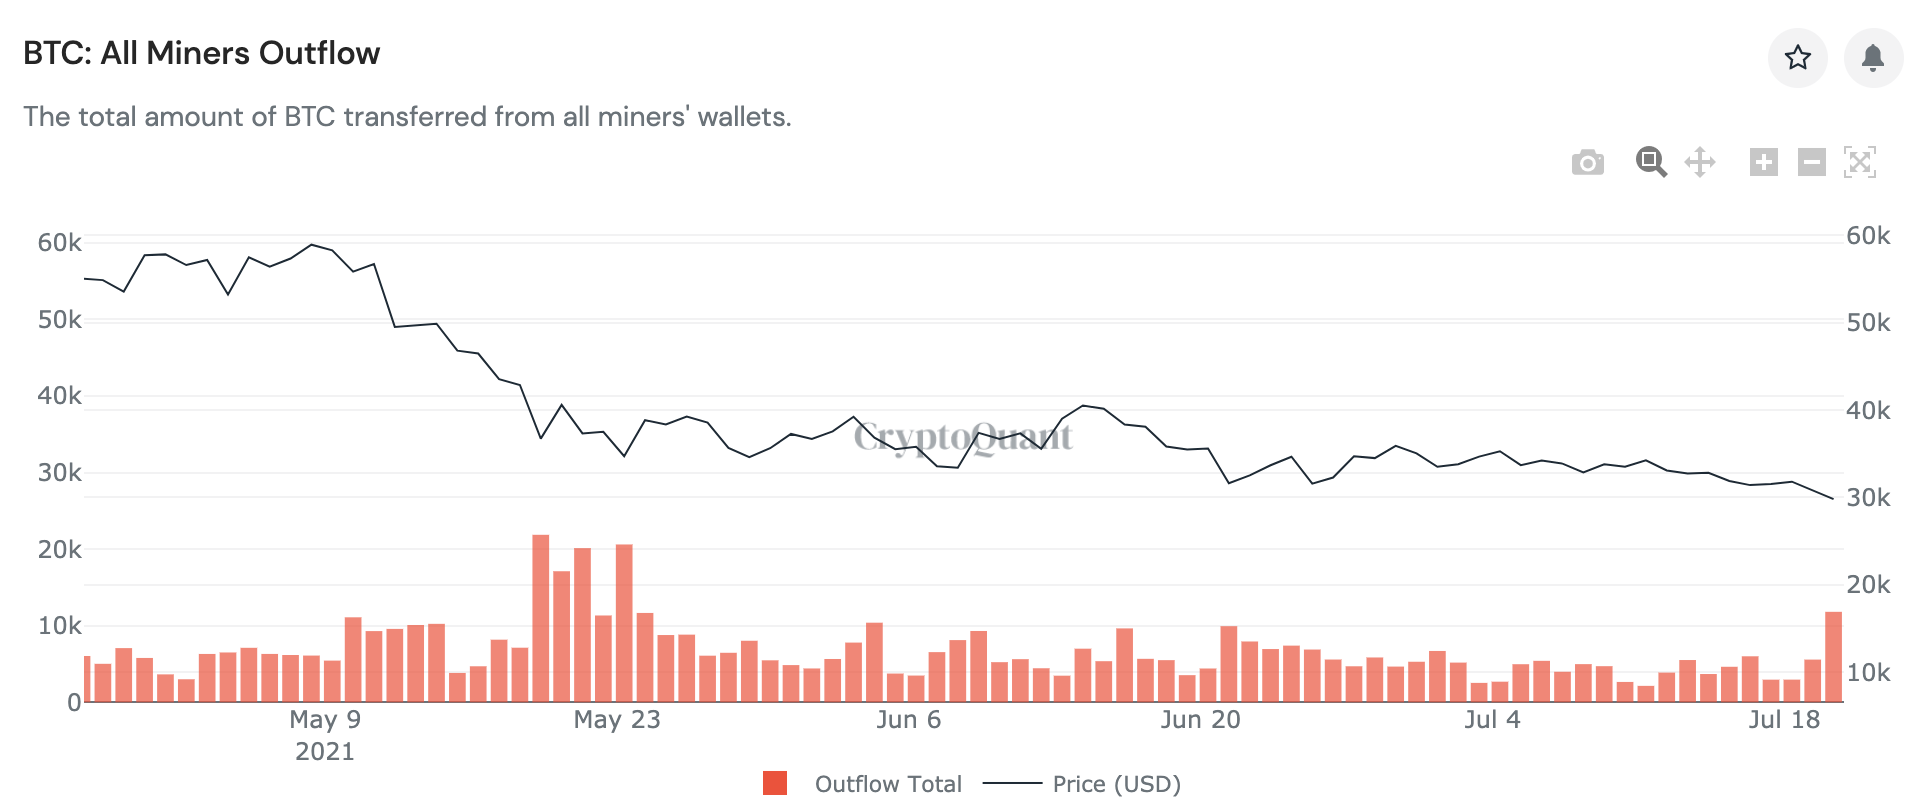
Task: Click the star favorite icon
Action: [1797, 58]
